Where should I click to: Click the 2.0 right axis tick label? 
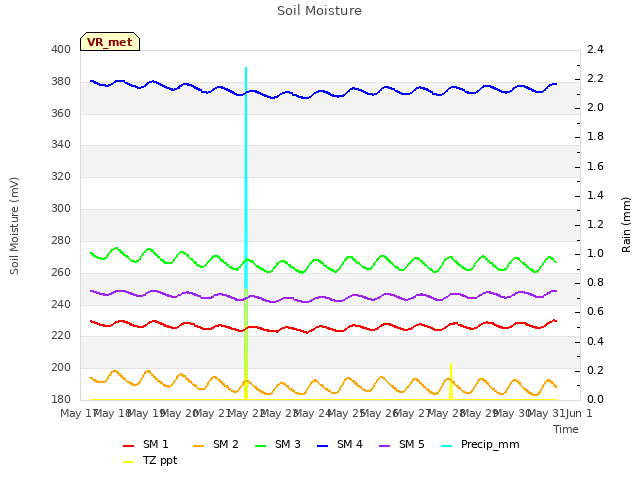pyautogui.click(x=595, y=107)
